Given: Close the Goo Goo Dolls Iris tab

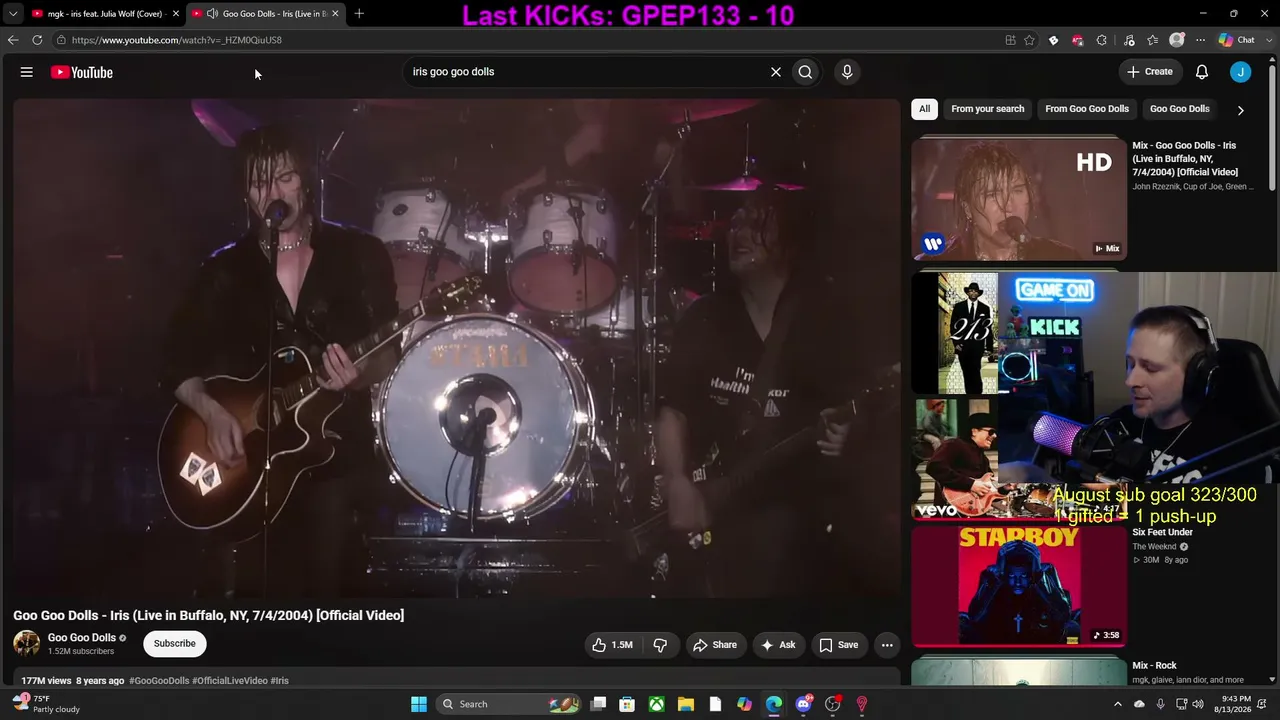Looking at the screenshot, I should tap(335, 14).
